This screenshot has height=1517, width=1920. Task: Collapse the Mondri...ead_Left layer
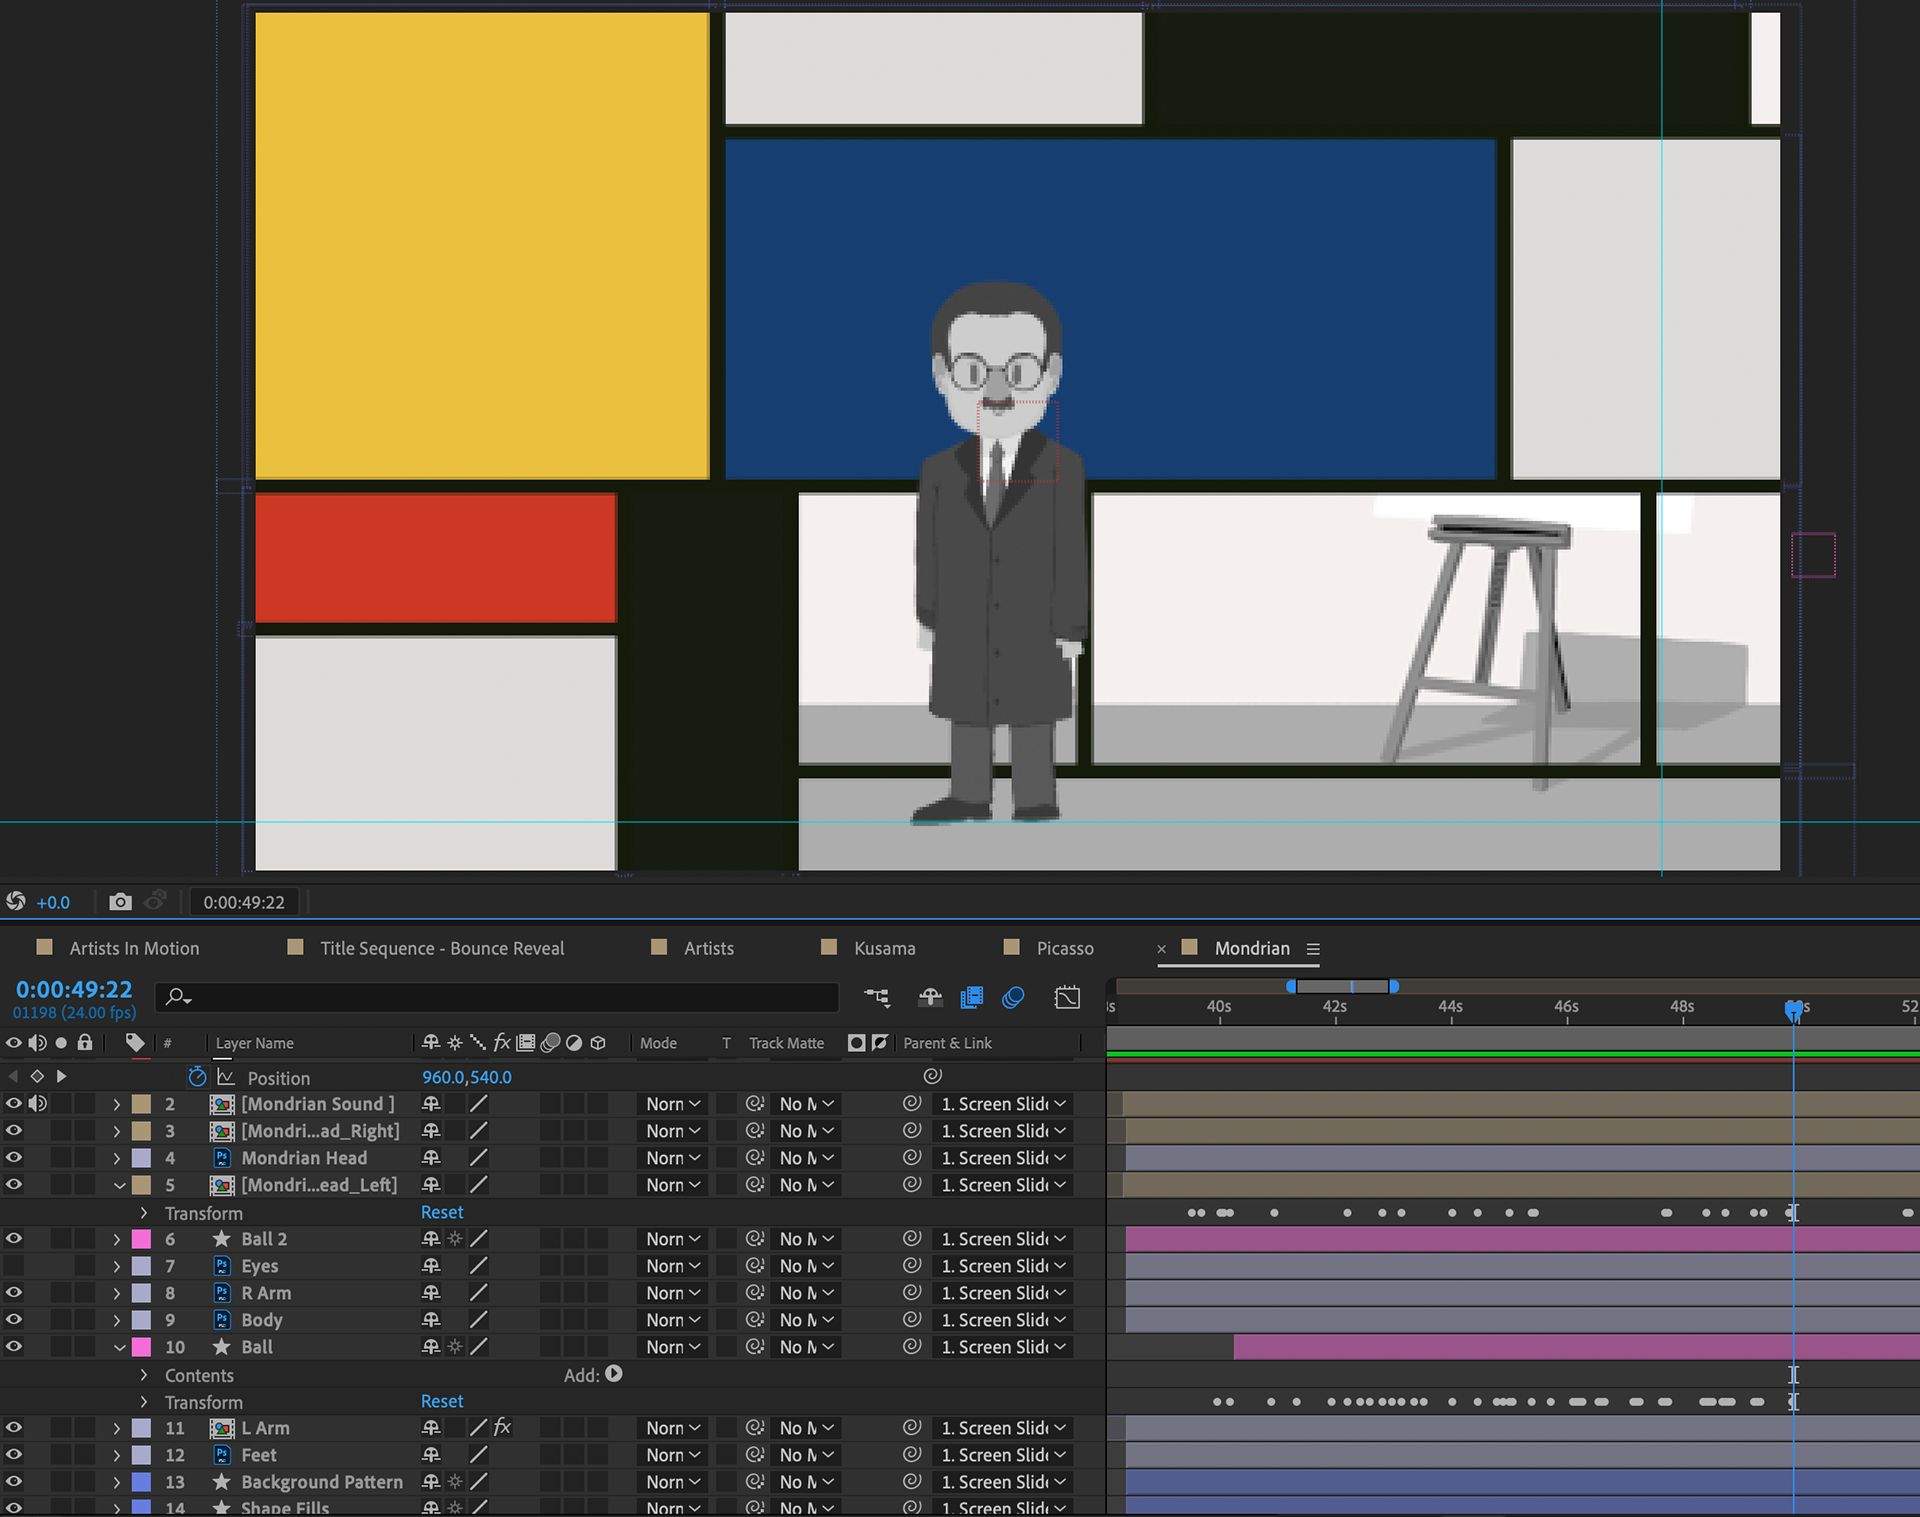click(119, 1185)
